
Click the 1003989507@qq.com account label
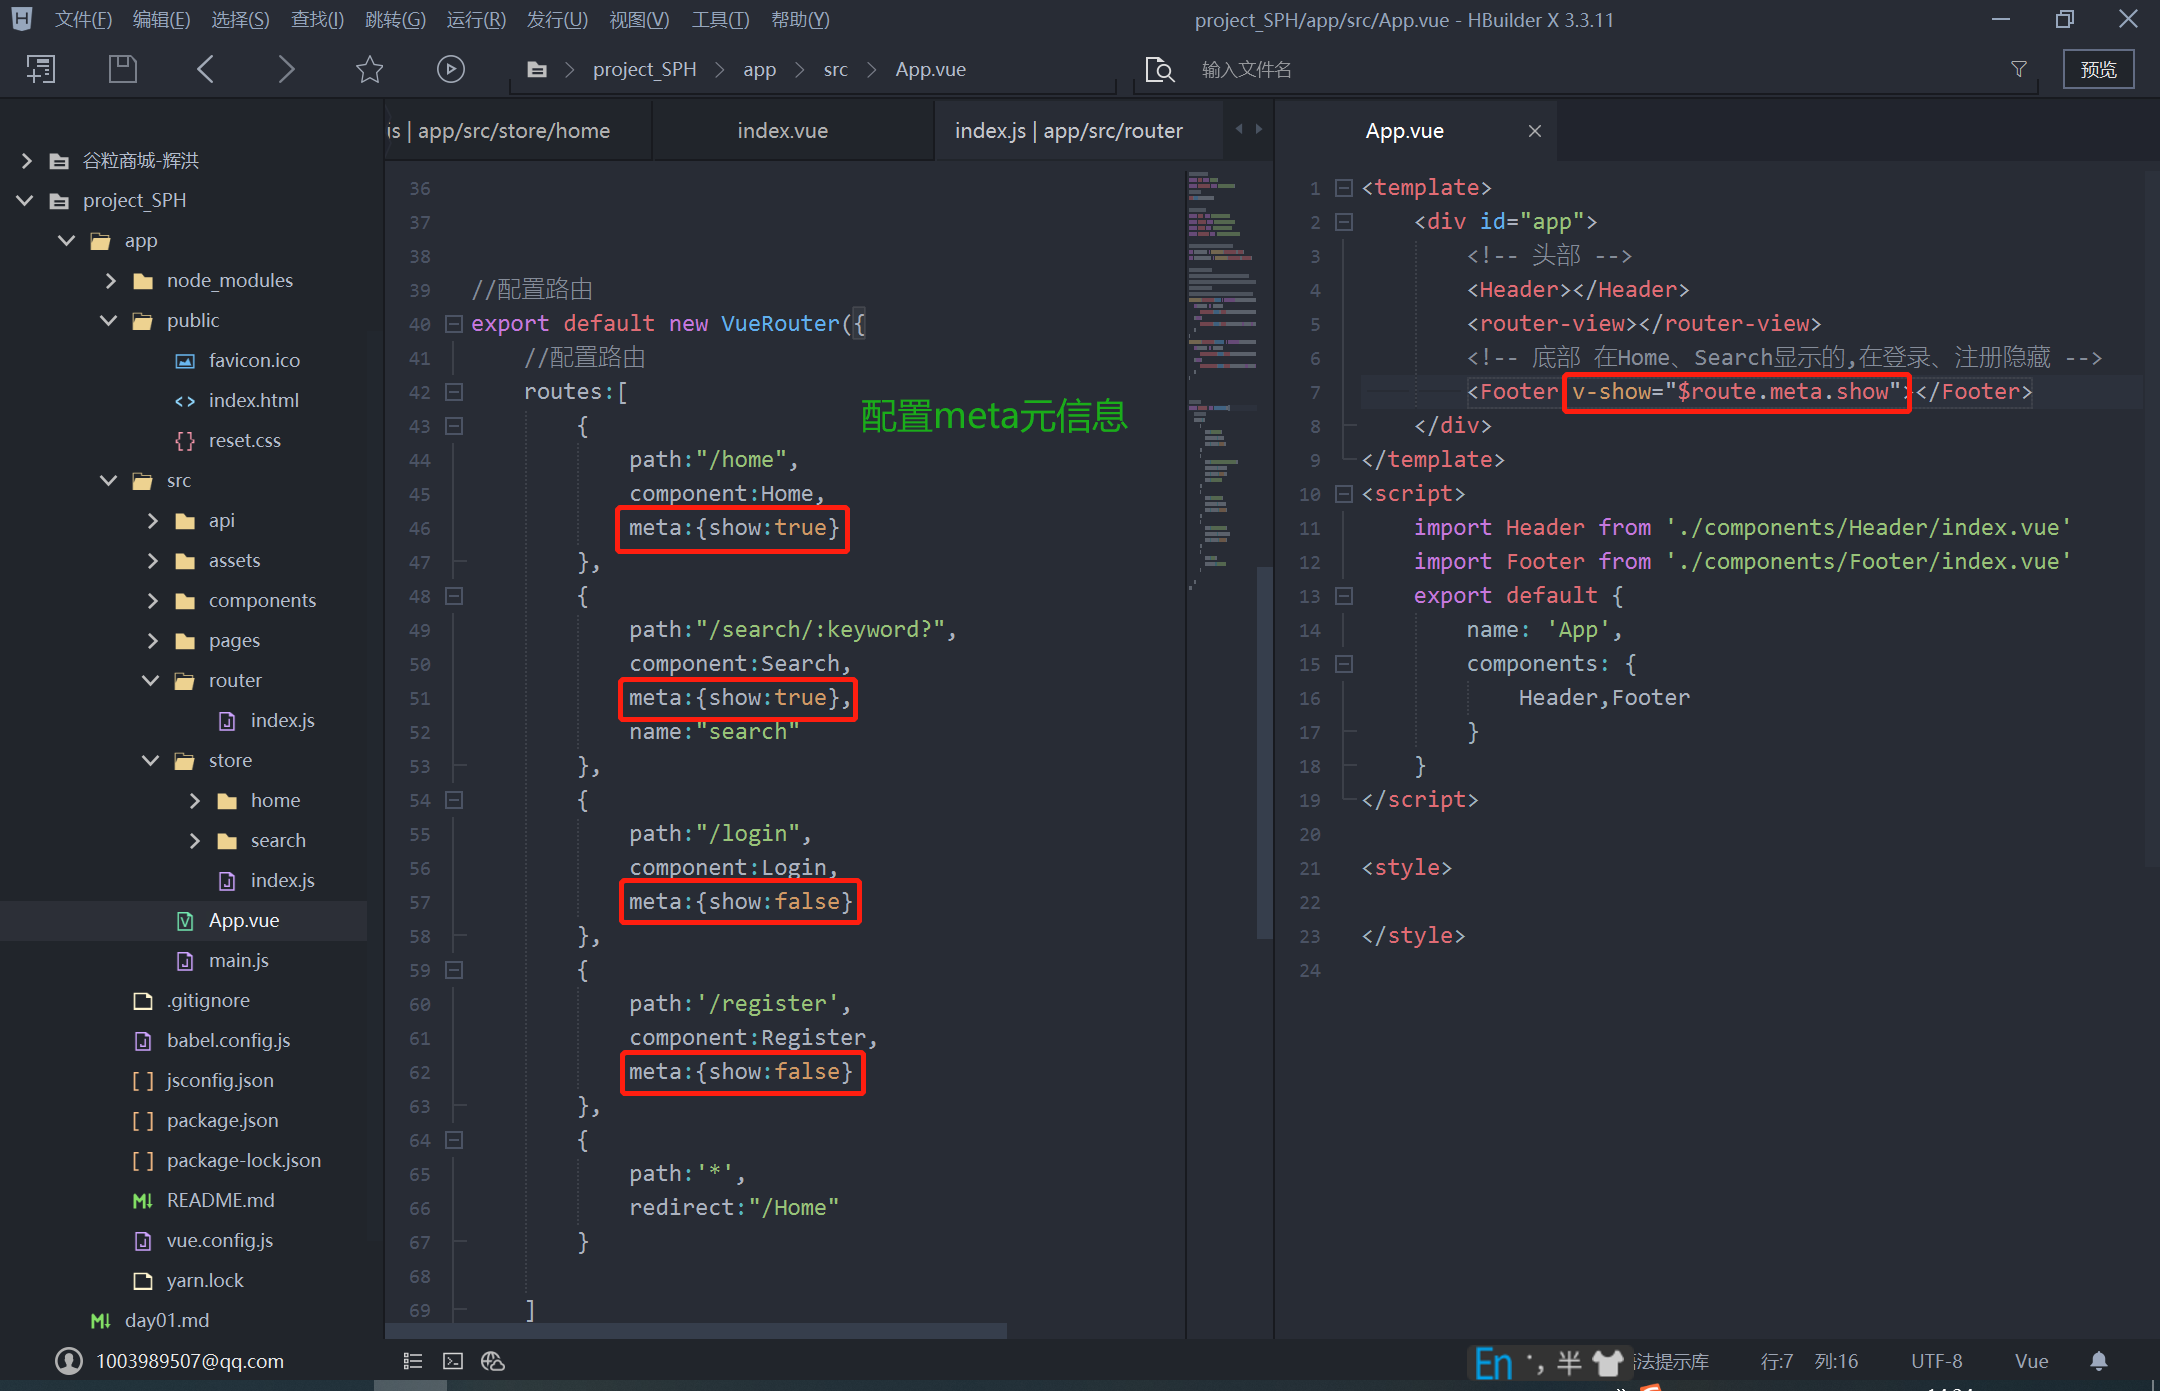(x=190, y=1361)
